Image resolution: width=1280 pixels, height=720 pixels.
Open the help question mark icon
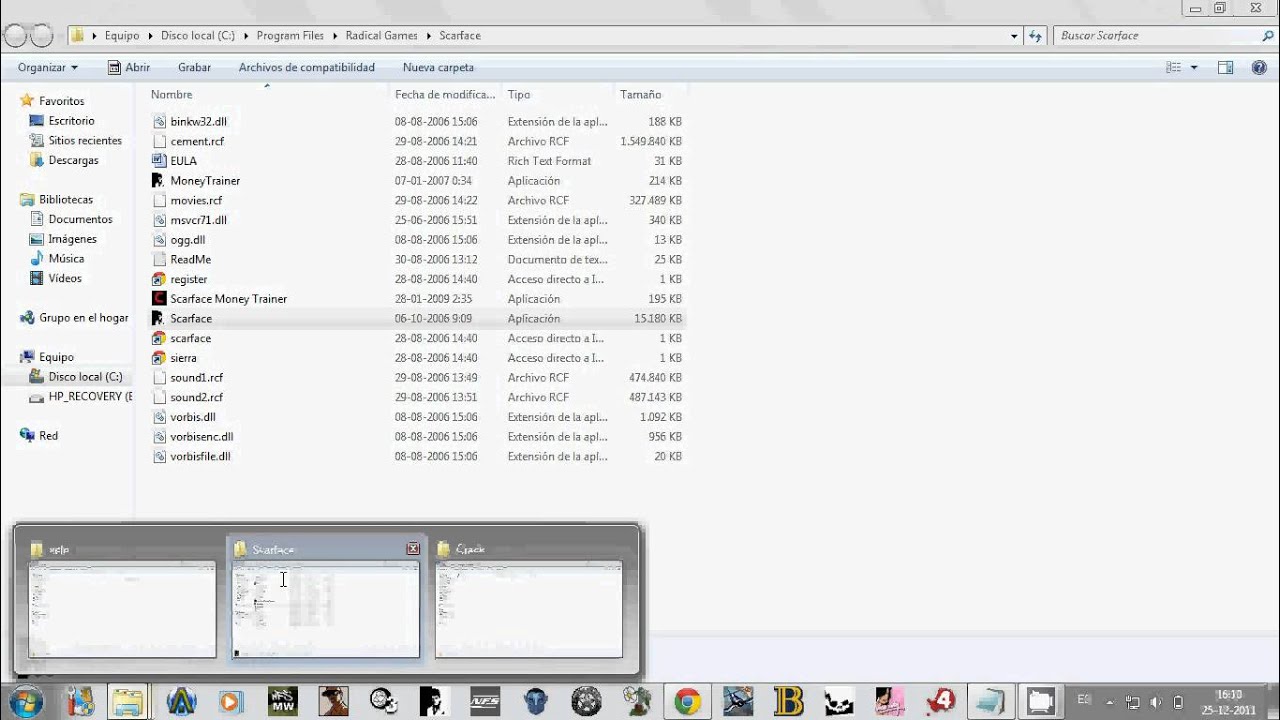tap(1259, 67)
